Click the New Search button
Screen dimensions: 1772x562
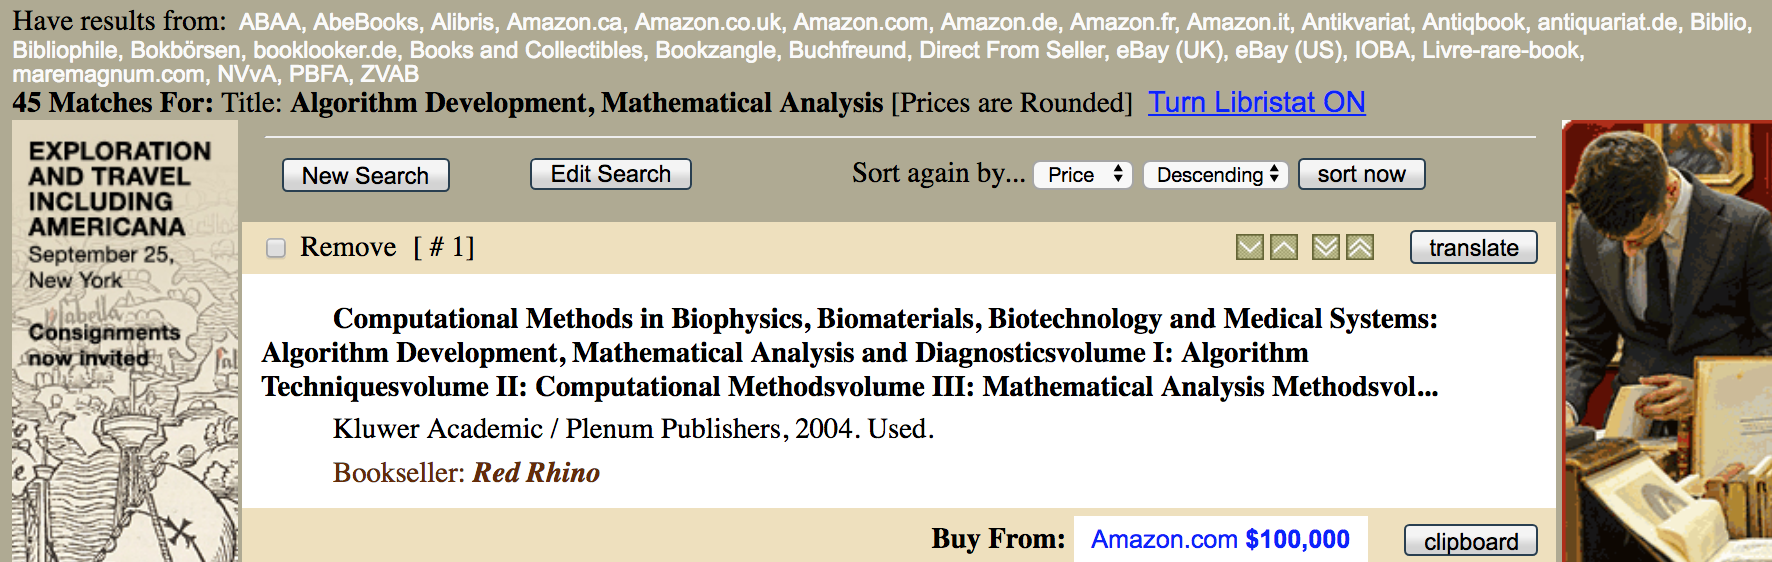[365, 175]
